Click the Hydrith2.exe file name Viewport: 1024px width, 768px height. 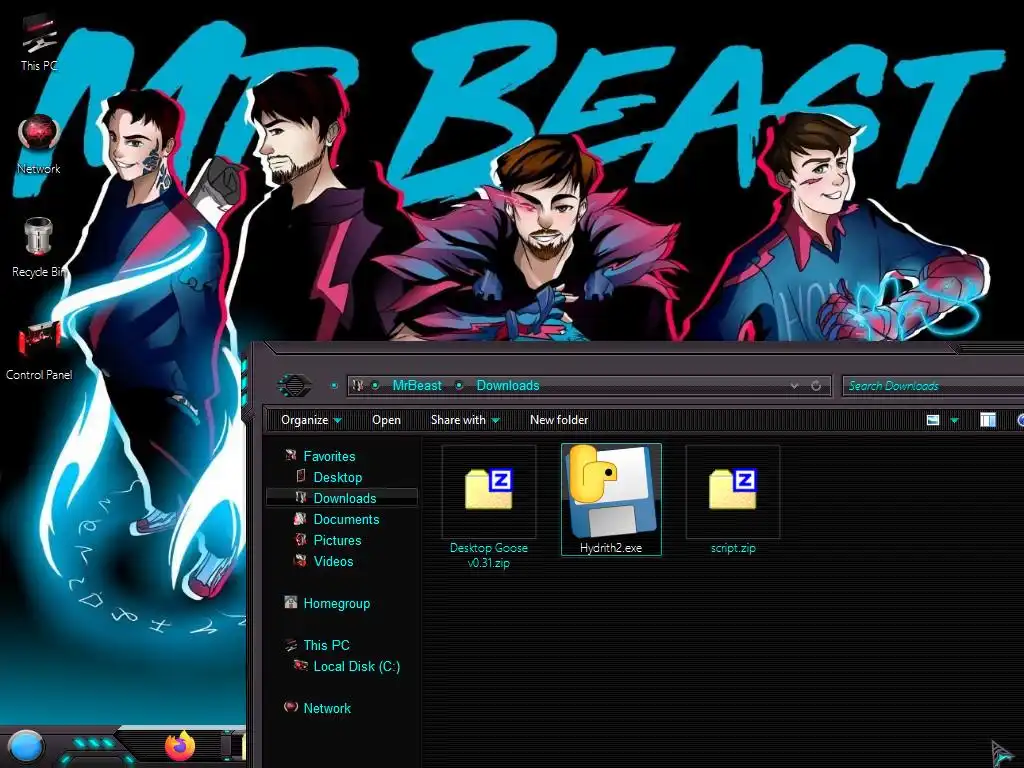tap(611, 547)
